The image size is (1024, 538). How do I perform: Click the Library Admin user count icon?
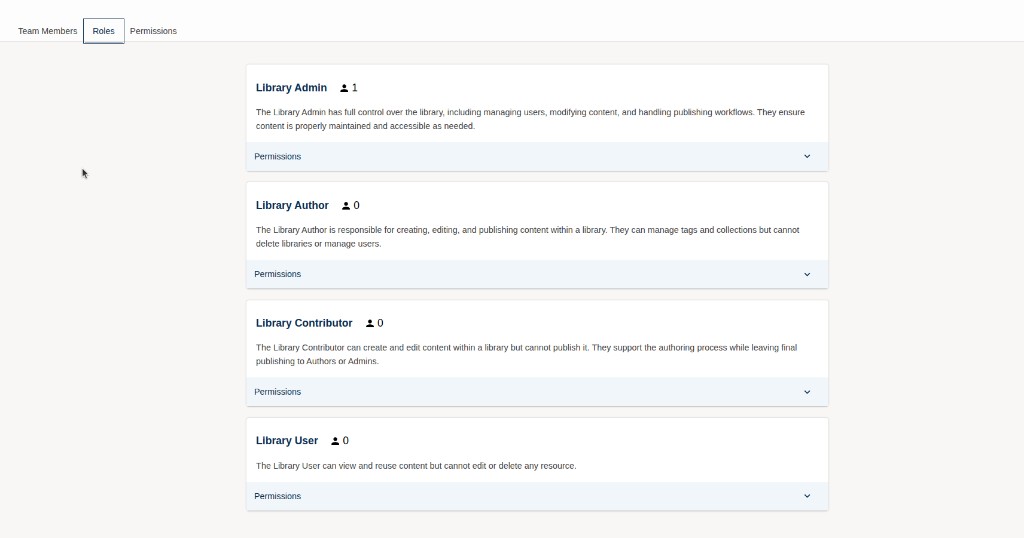pyautogui.click(x=344, y=88)
